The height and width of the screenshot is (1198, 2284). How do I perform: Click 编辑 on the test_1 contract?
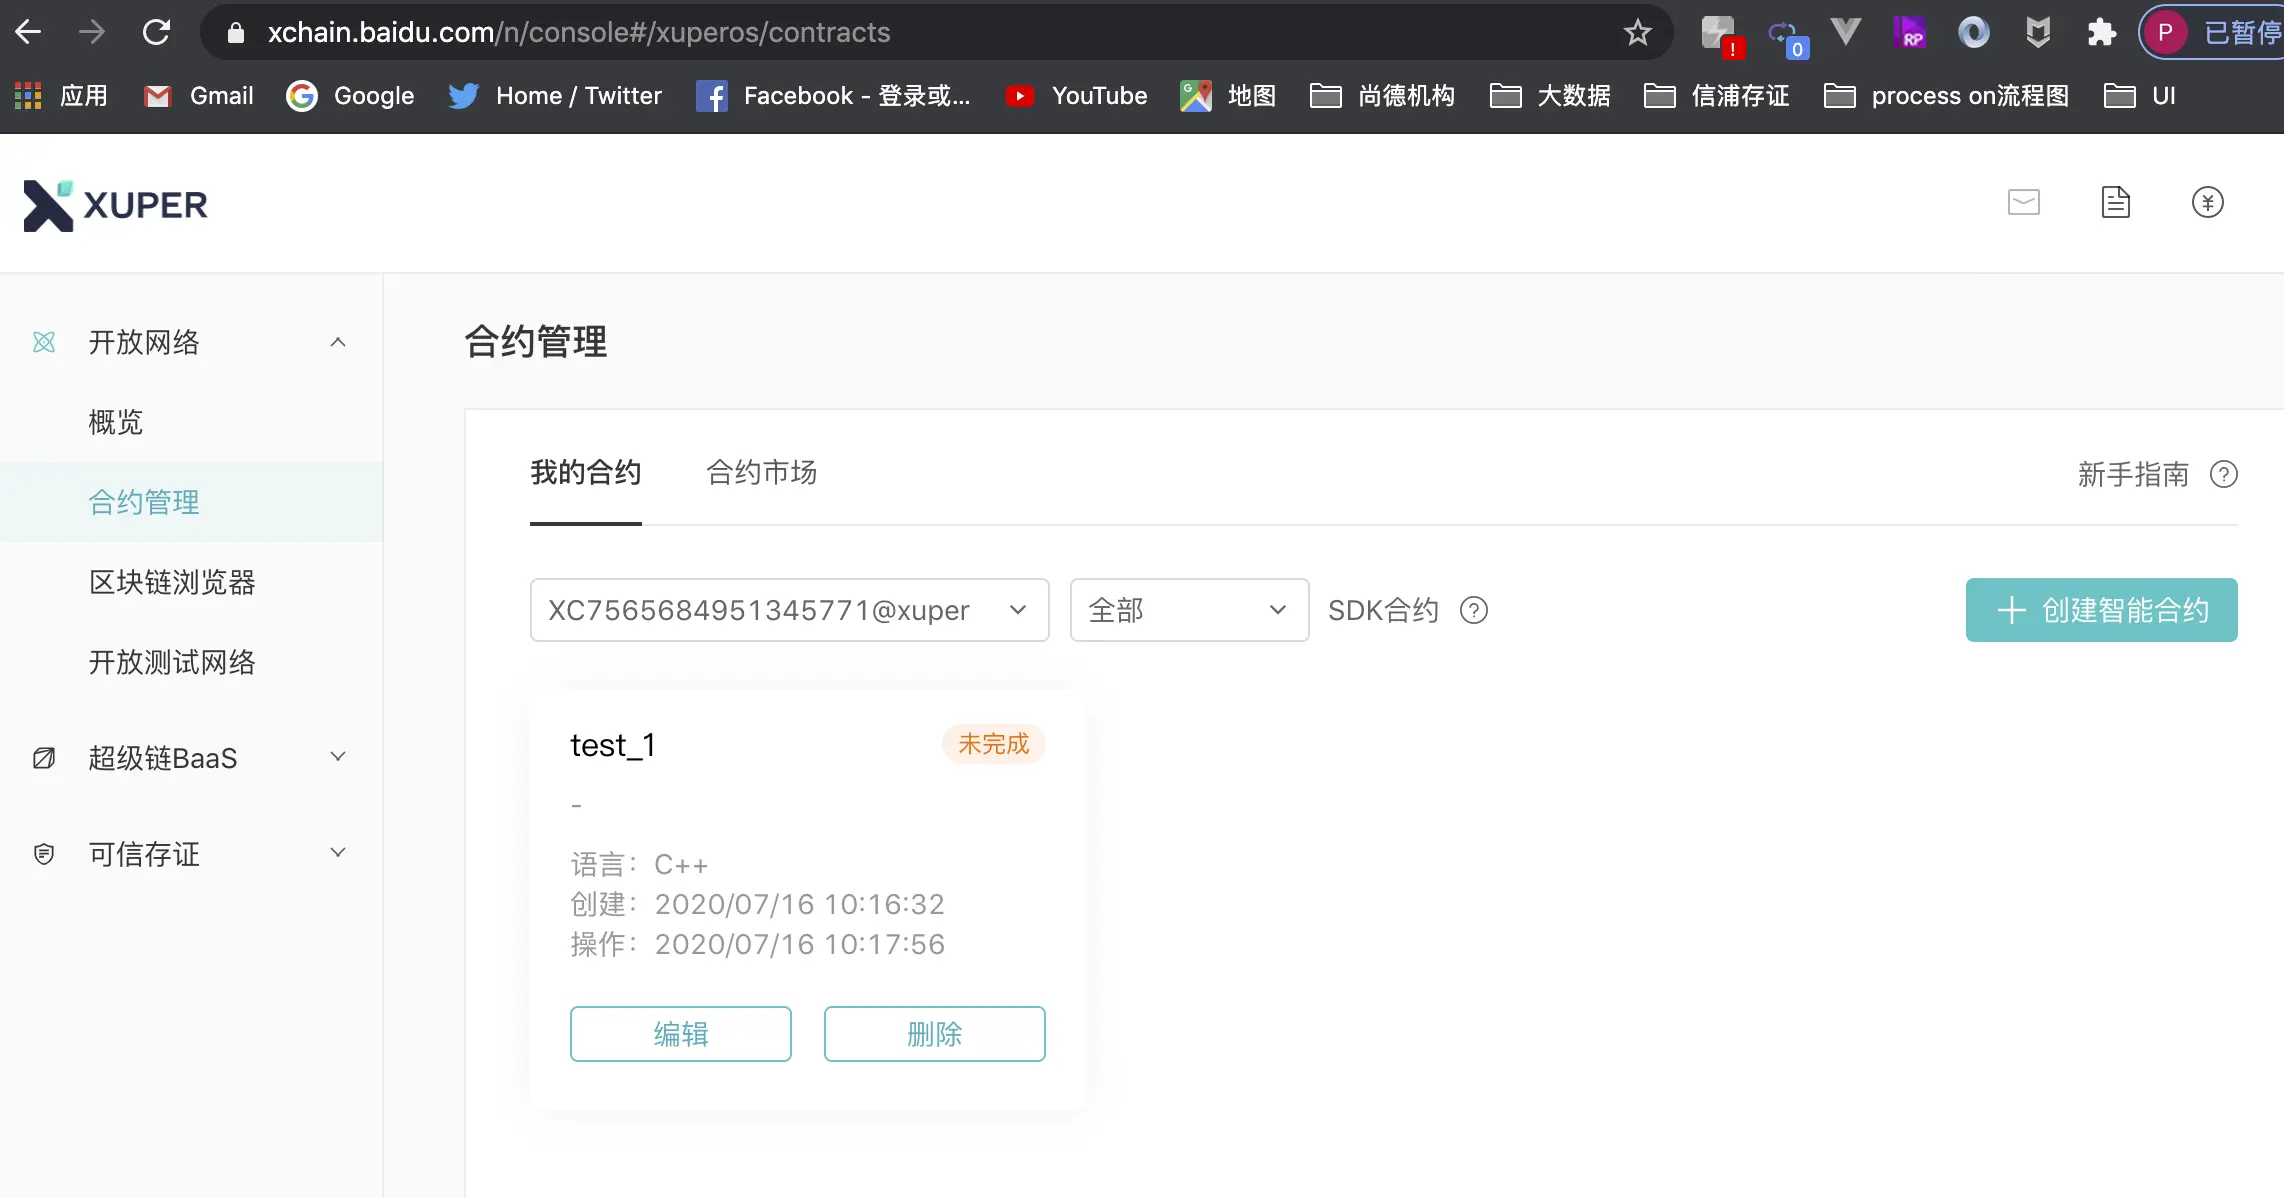coord(680,1034)
